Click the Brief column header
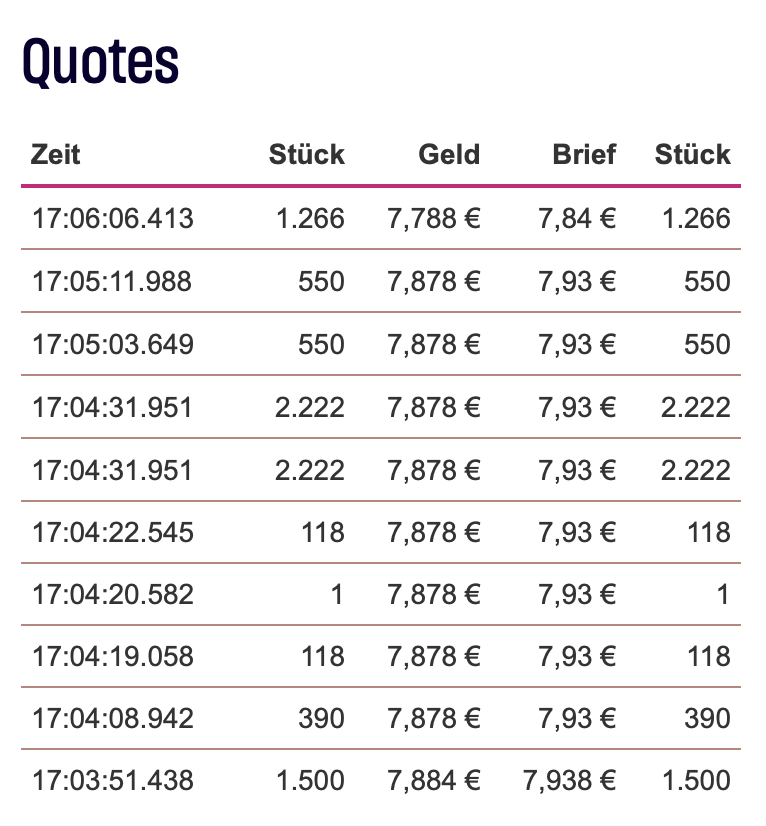Screen dimensions: 766x826 click(x=584, y=155)
